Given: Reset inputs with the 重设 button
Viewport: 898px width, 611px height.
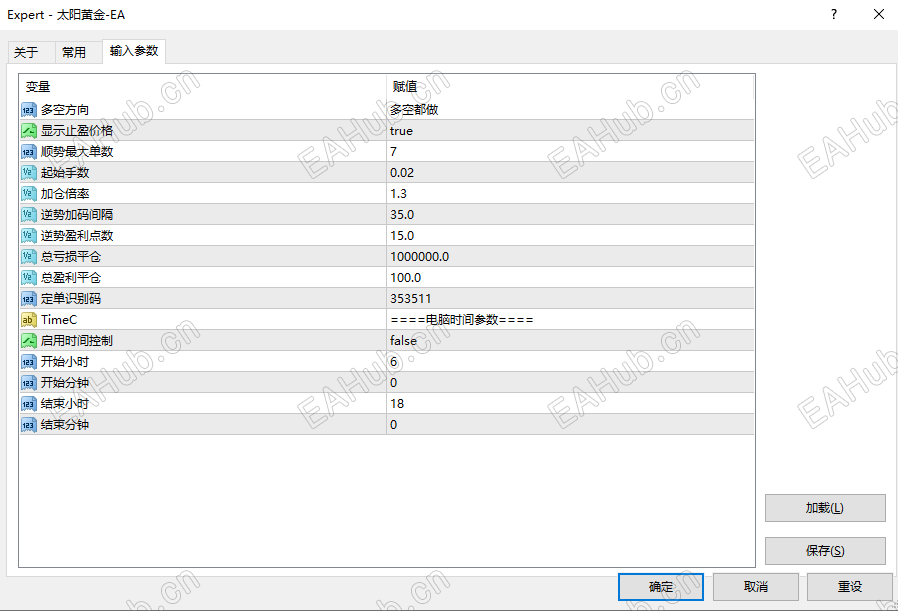Looking at the screenshot, I should [x=849, y=587].
